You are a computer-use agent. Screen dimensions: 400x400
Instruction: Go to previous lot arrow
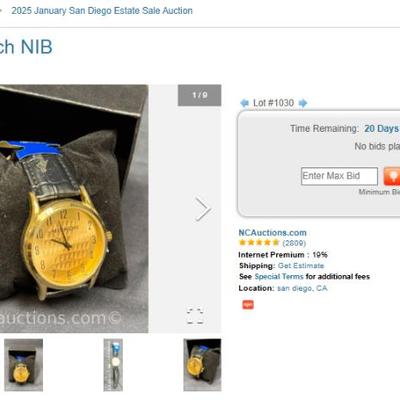click(244, 103)
